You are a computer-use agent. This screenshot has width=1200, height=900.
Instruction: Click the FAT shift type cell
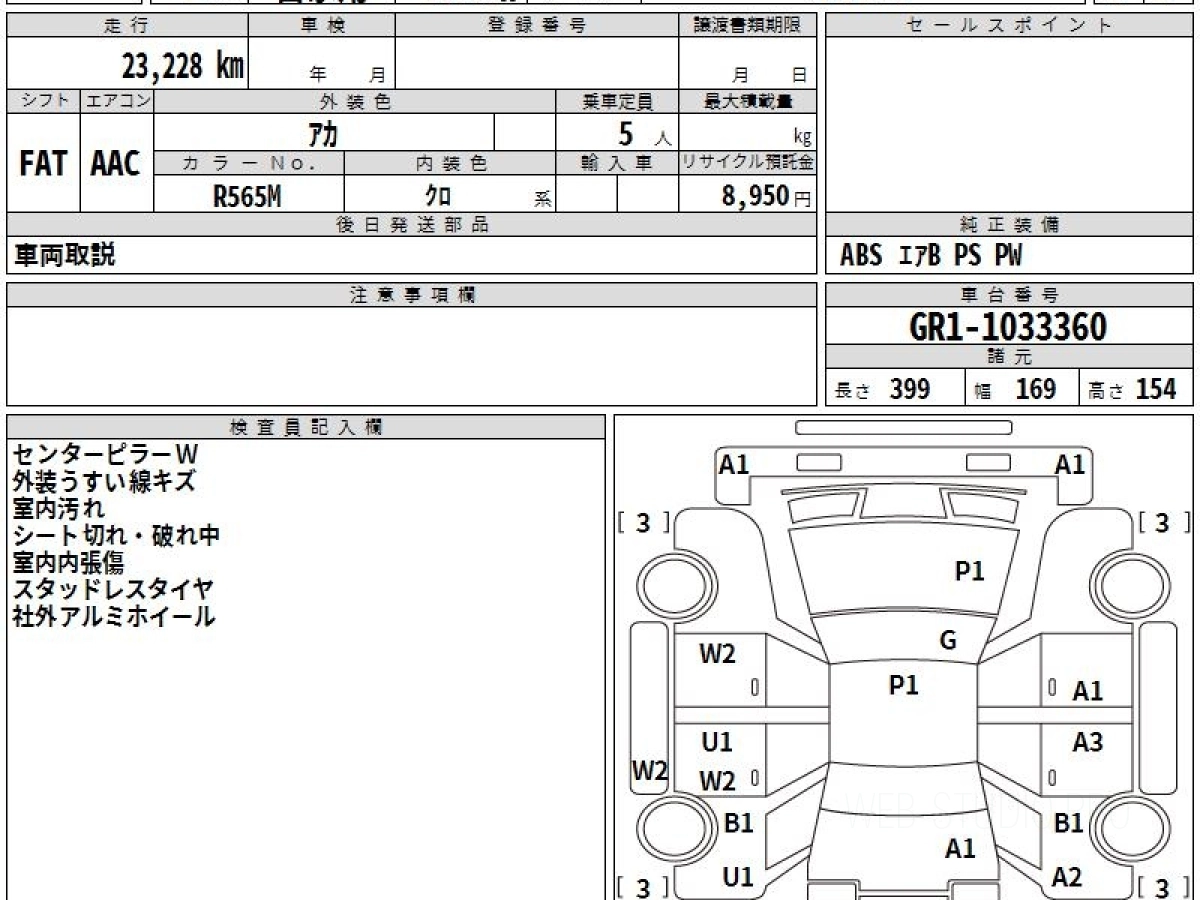(x=43, y=164)
